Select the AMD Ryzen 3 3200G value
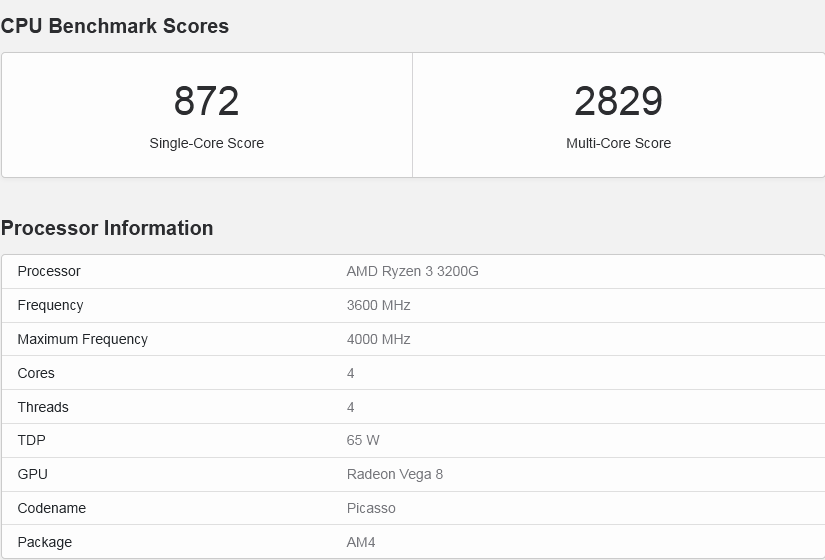825x560 pixels. [x=412, y=271]
